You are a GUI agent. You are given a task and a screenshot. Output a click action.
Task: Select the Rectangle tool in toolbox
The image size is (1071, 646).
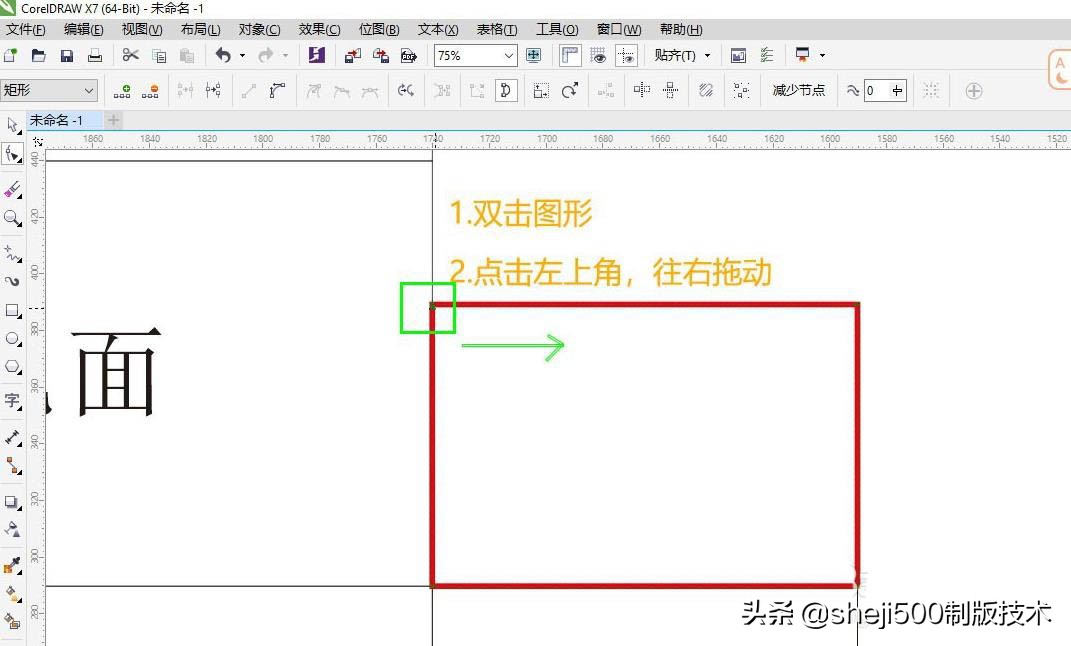coord(12,311)
